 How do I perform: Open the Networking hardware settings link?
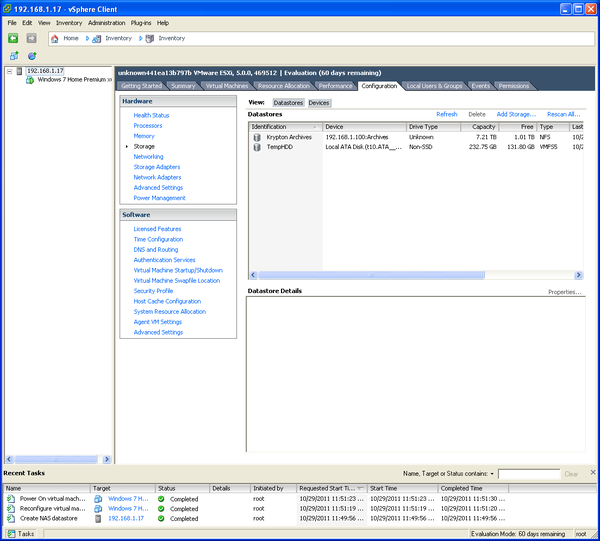click(x=148, y=157)
